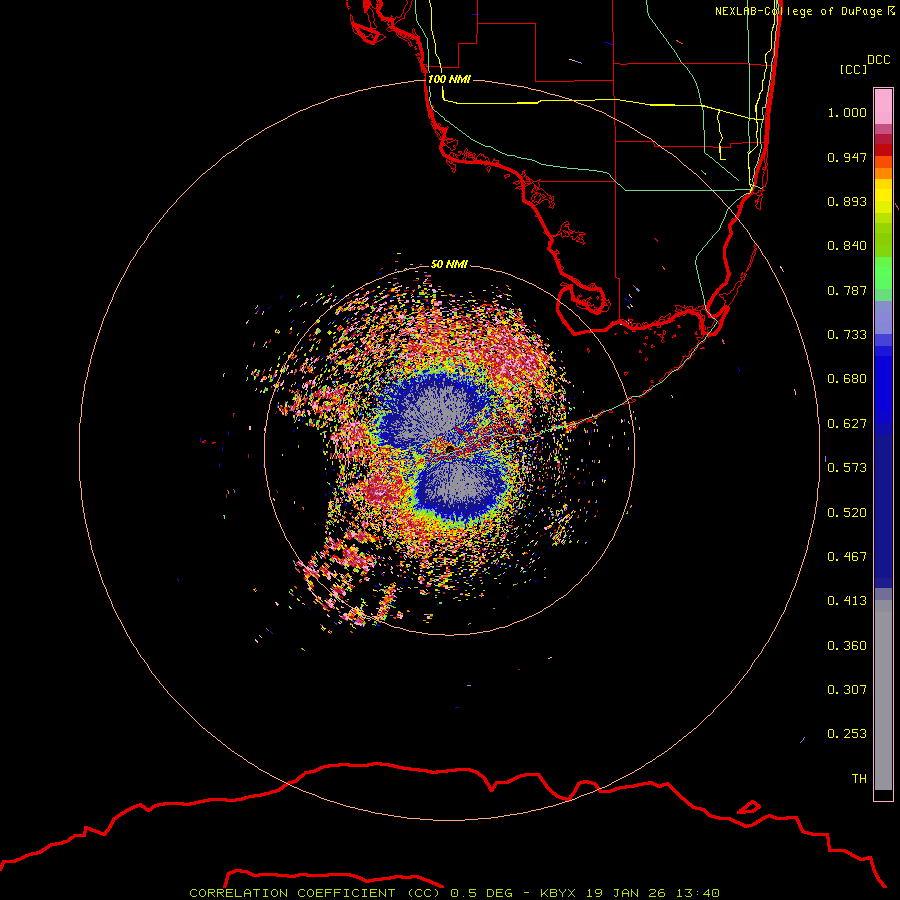Click the TH threshold label on the scale
900x900 pixels.
859,779
